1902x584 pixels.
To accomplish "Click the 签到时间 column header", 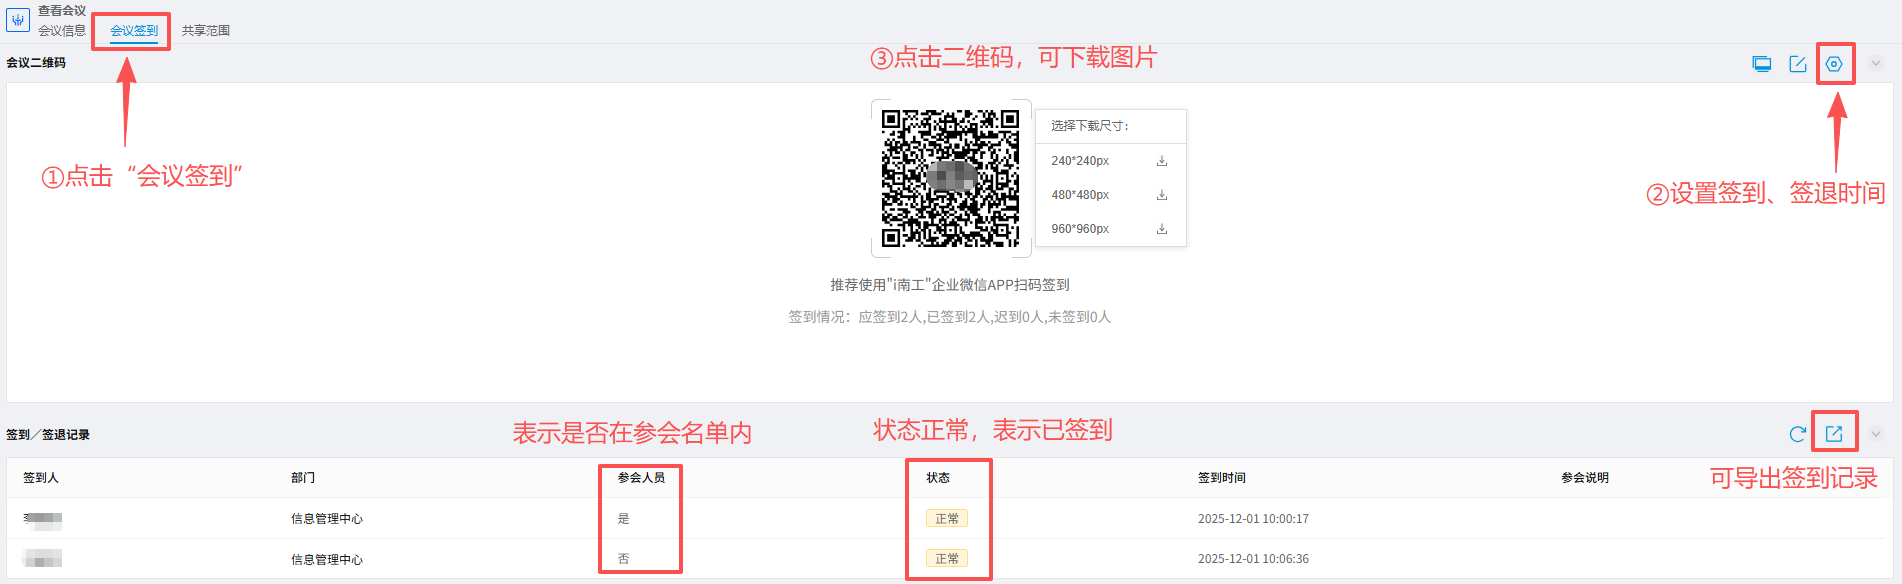I will point(1222,478).
